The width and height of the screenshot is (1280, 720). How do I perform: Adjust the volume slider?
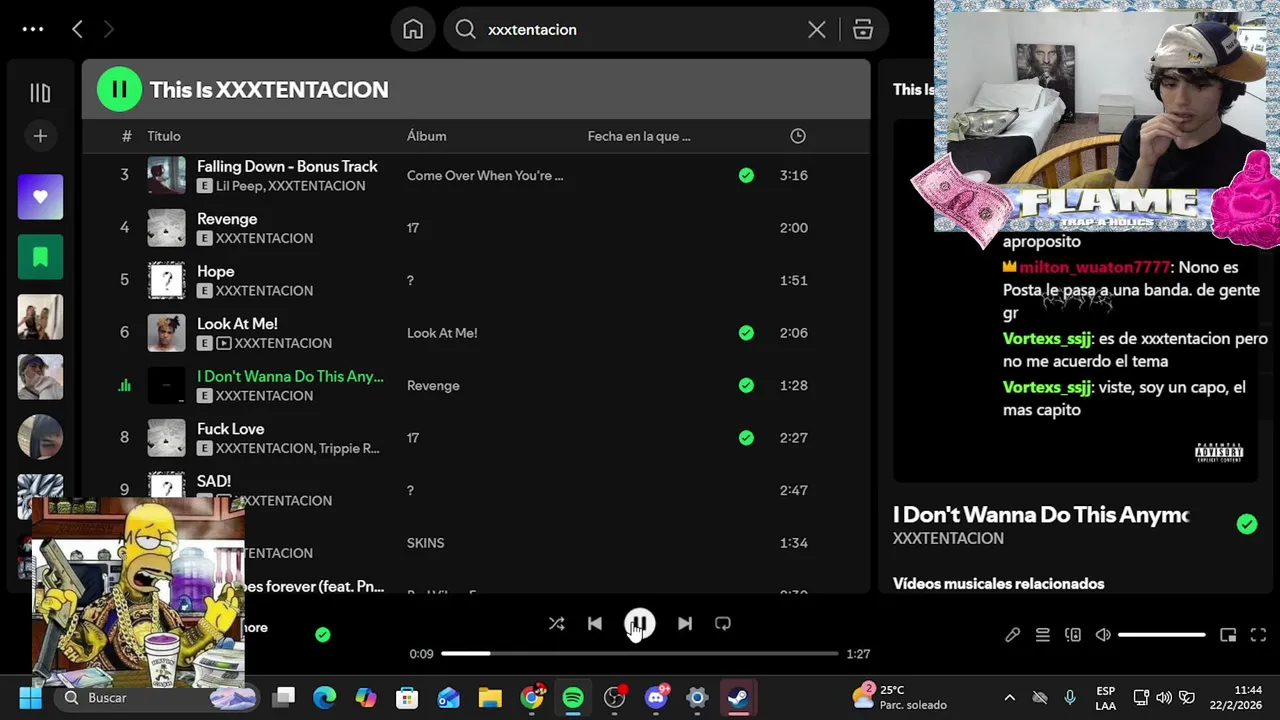click(1162, 635)
